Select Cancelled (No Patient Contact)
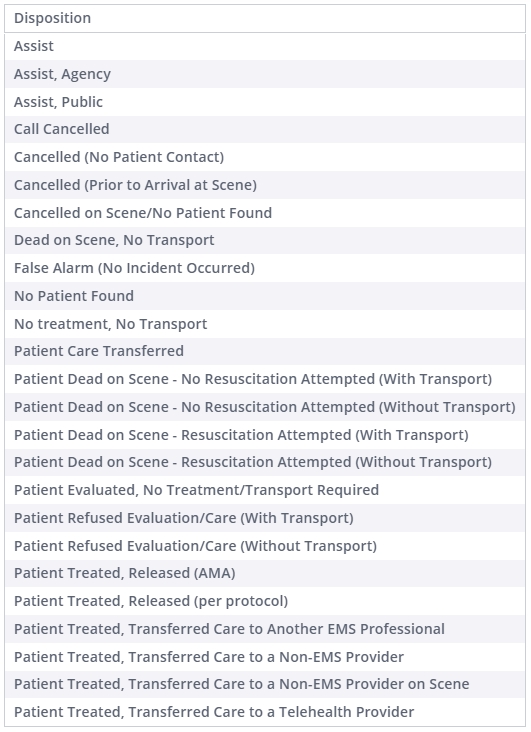531x732 pixels. coord(265,157)
